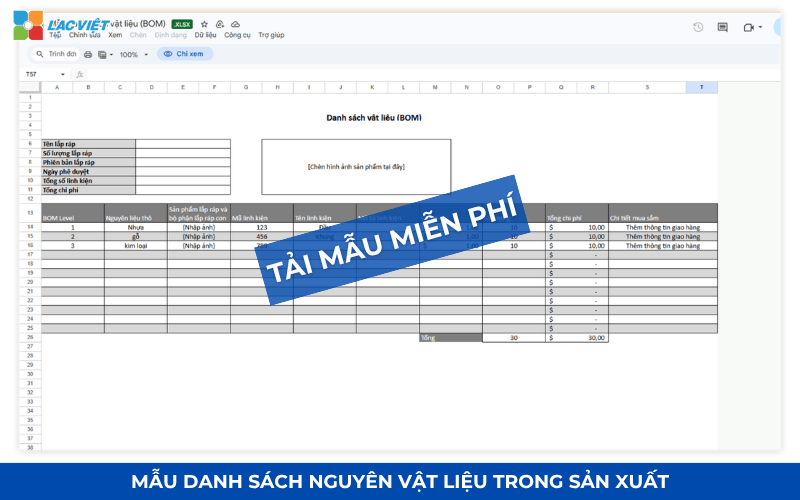Select row 26 header
Image resolution: width=800 pixels, height=500 pixels.
point(30,337)
